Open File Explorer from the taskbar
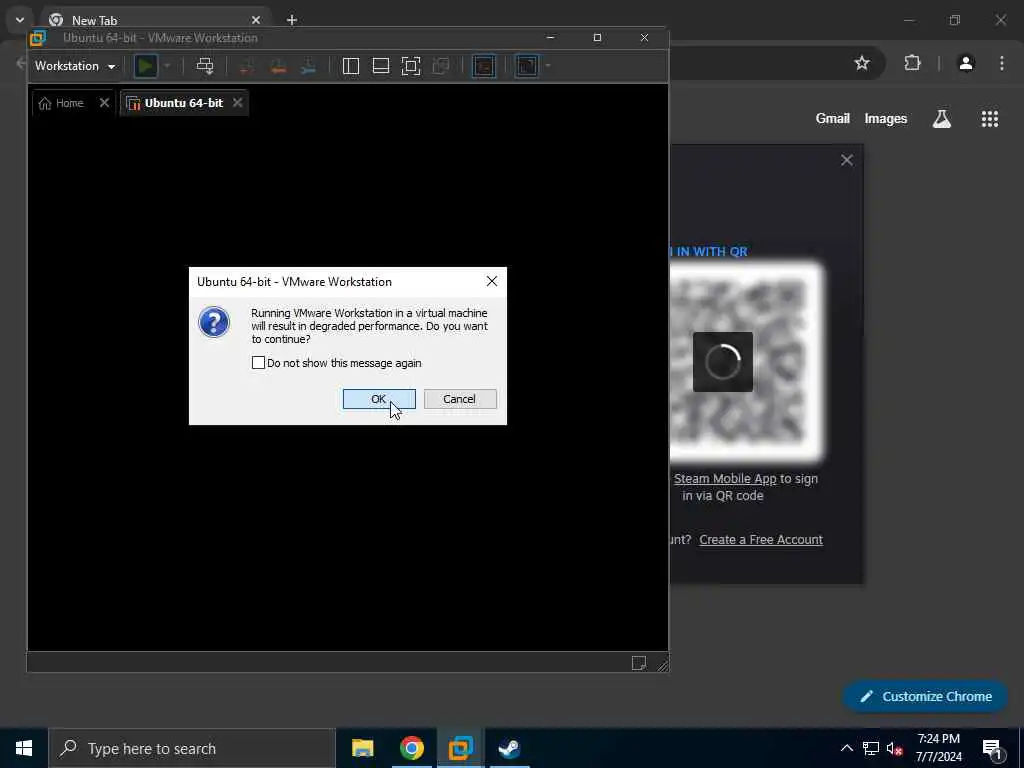The height and width of the screenshot is (768, 1024). (362, 748)
